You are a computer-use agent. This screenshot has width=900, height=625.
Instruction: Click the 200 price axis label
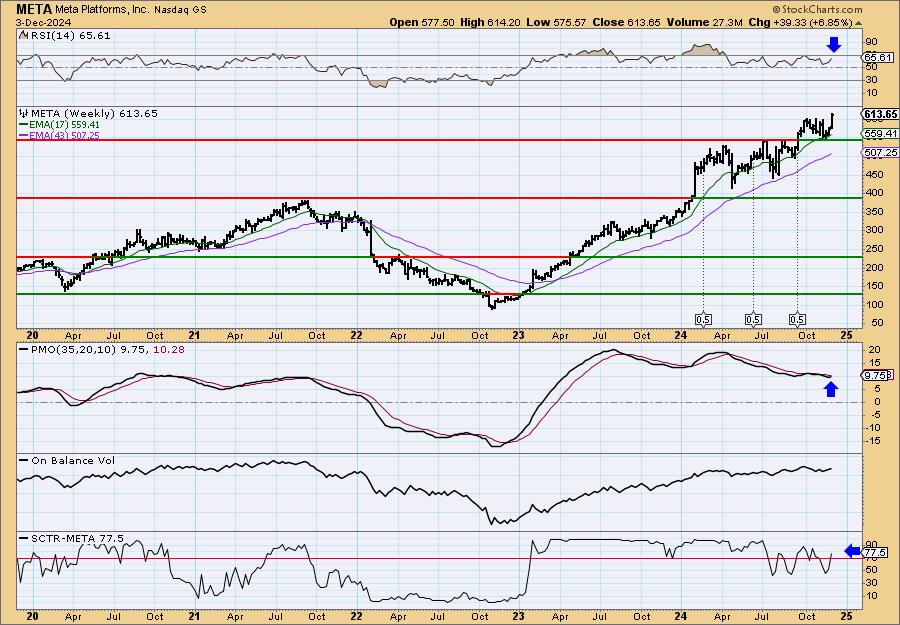point(874,267)
